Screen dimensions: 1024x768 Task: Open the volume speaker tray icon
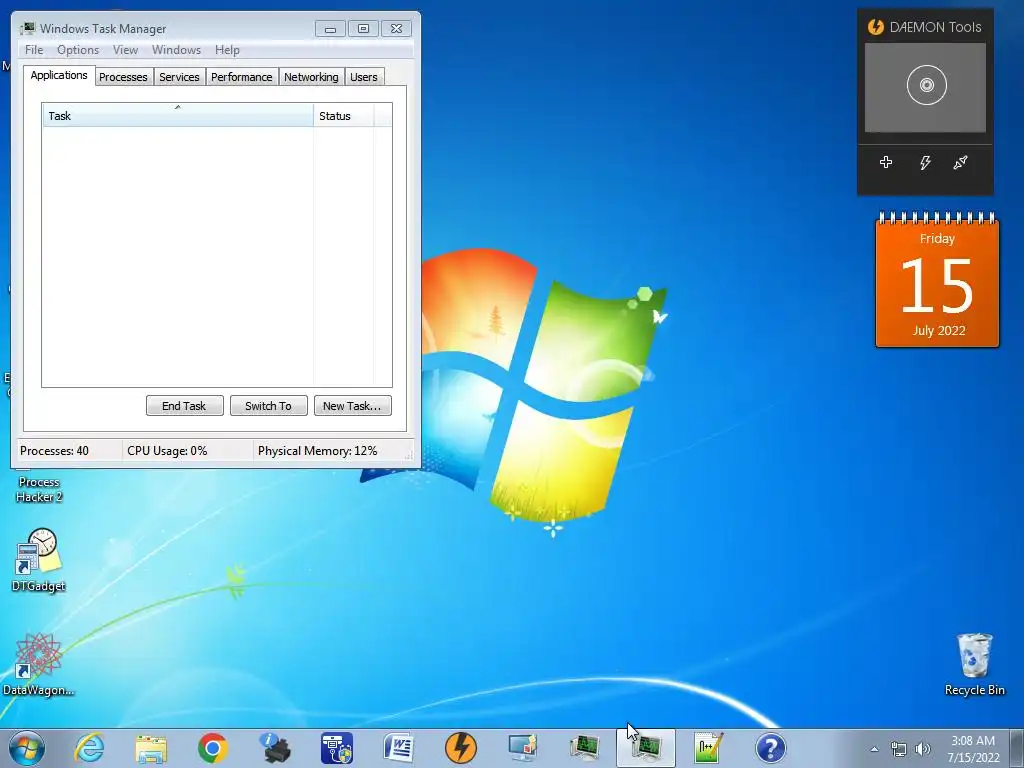923,749
